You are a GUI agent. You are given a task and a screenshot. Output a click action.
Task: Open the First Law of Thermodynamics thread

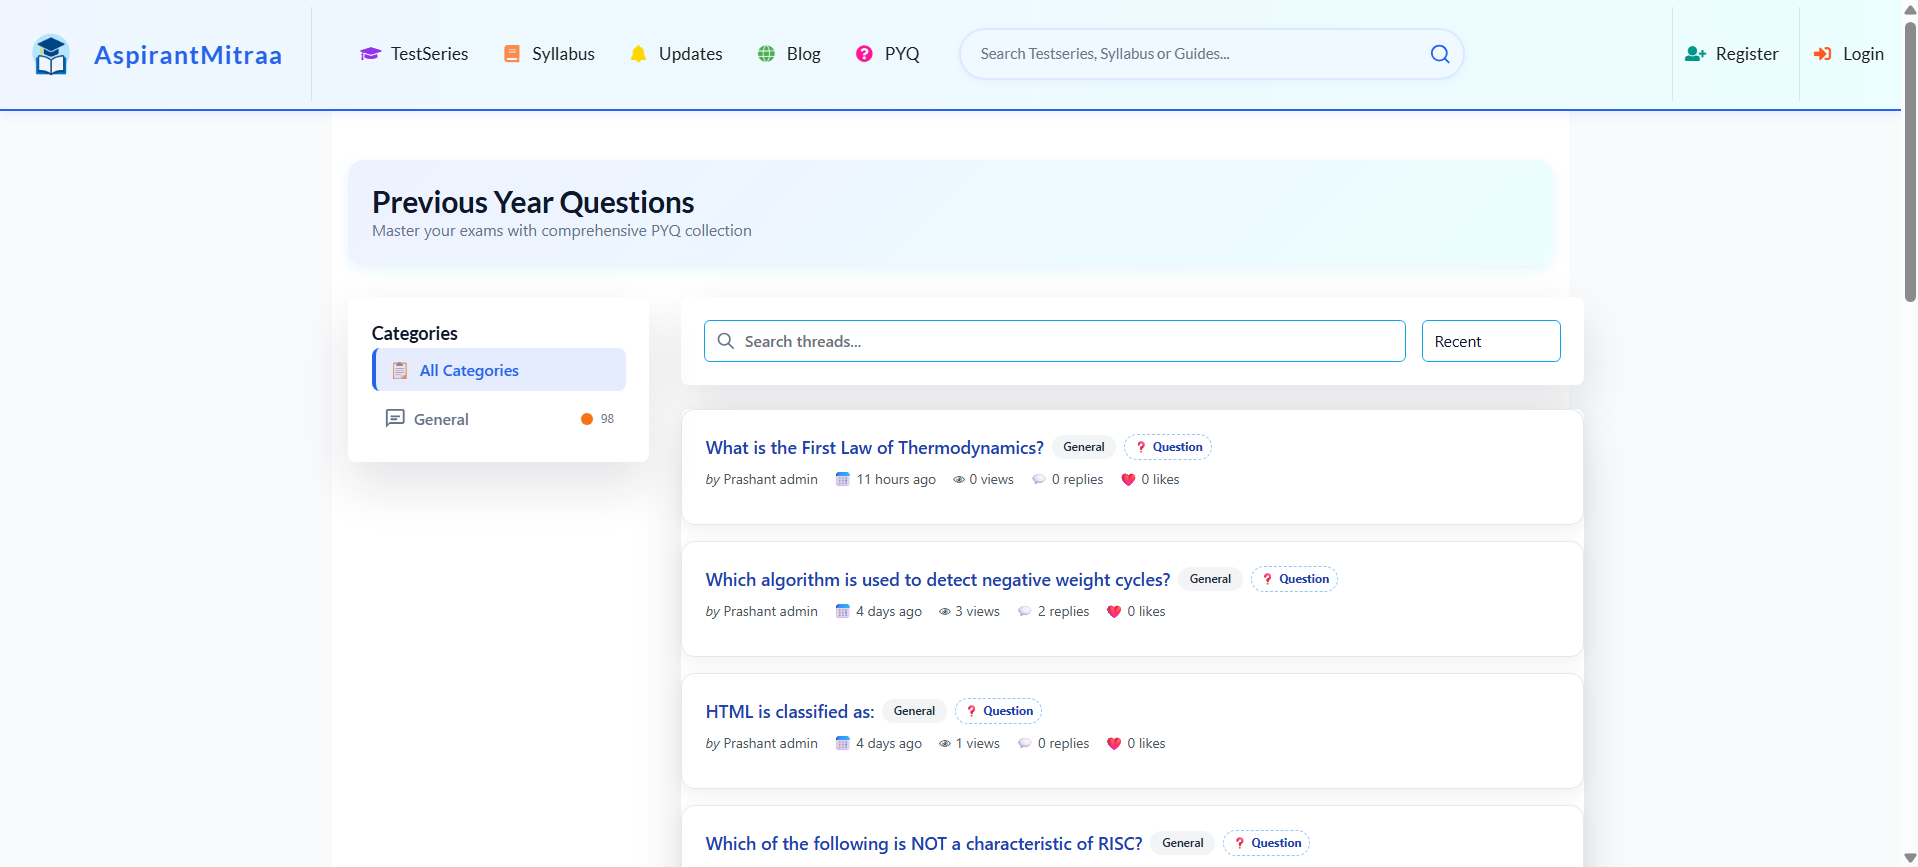[x=874, y=448]
